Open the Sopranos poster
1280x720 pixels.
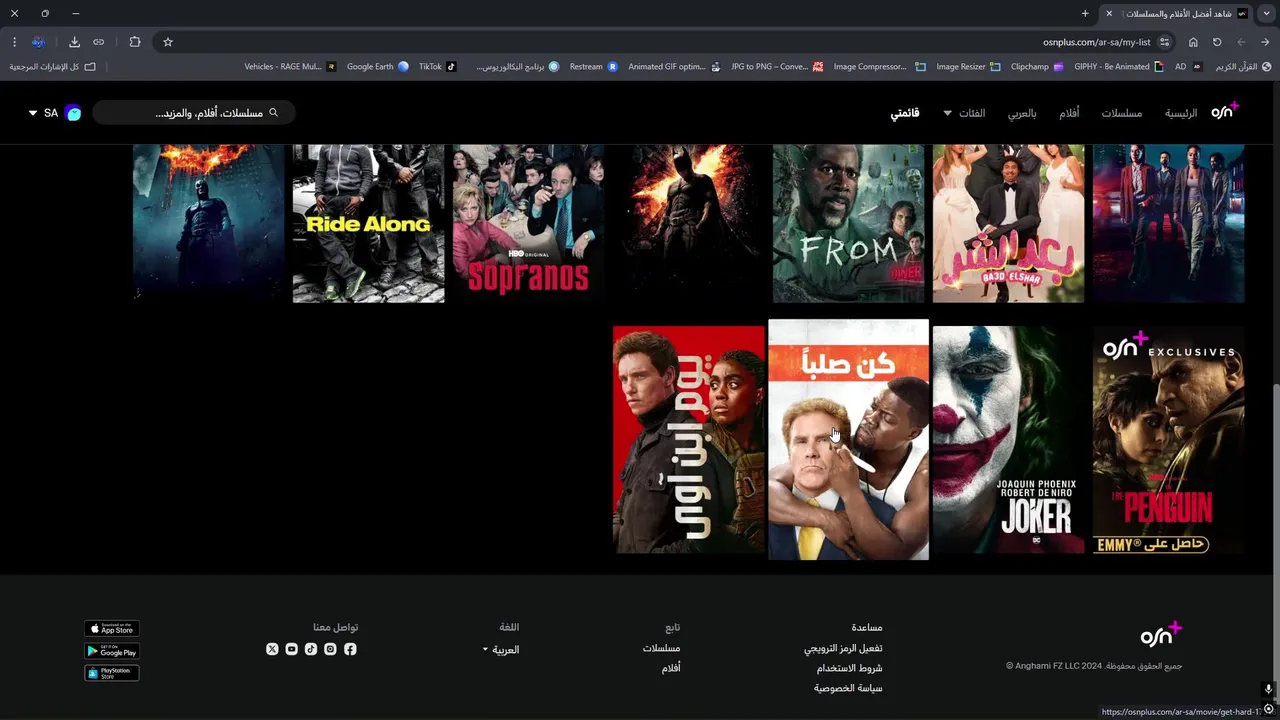pyautogui.click(x=528, y=223)
